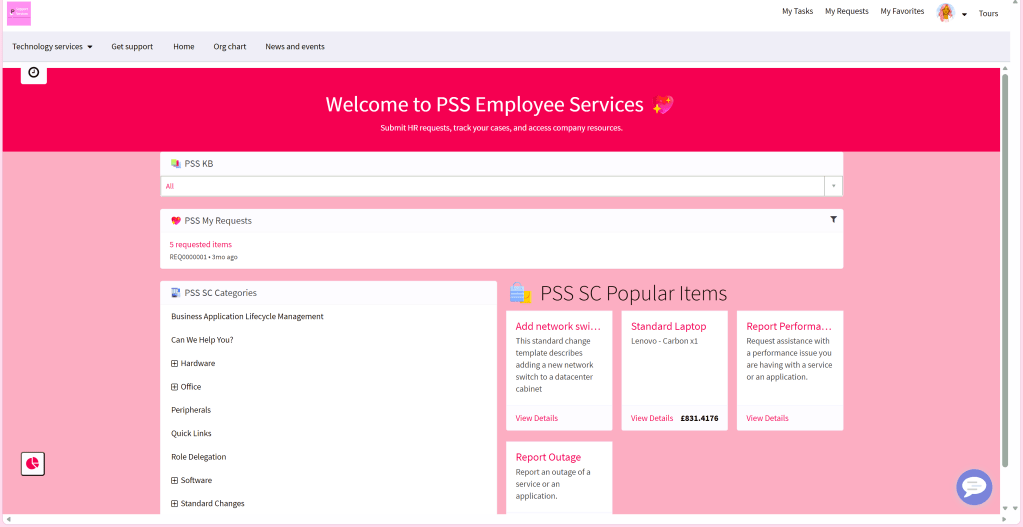
Task: View Details for Standard Laptop
Action: 651,418
